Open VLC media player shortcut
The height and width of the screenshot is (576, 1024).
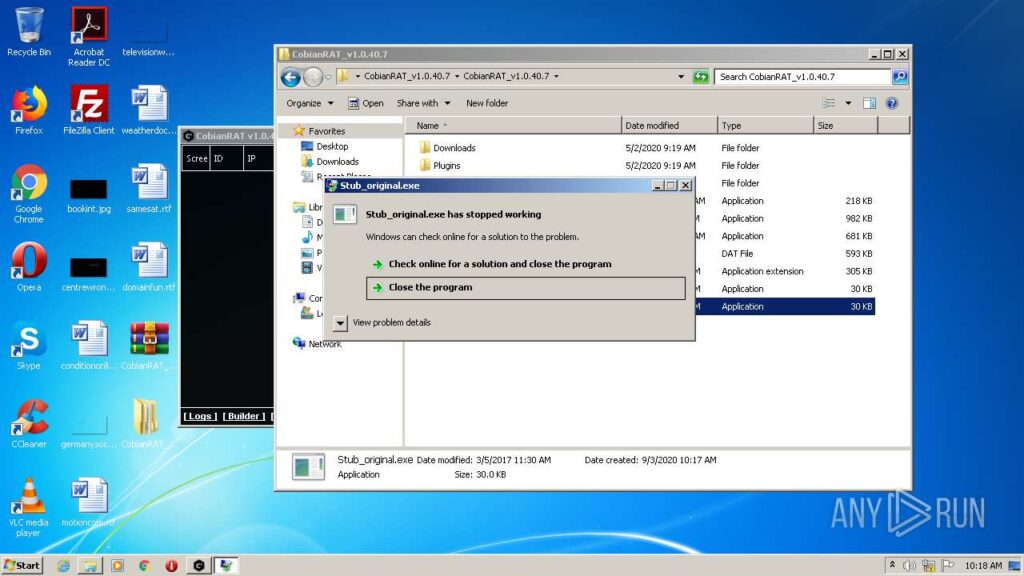(x=29, y=507)
